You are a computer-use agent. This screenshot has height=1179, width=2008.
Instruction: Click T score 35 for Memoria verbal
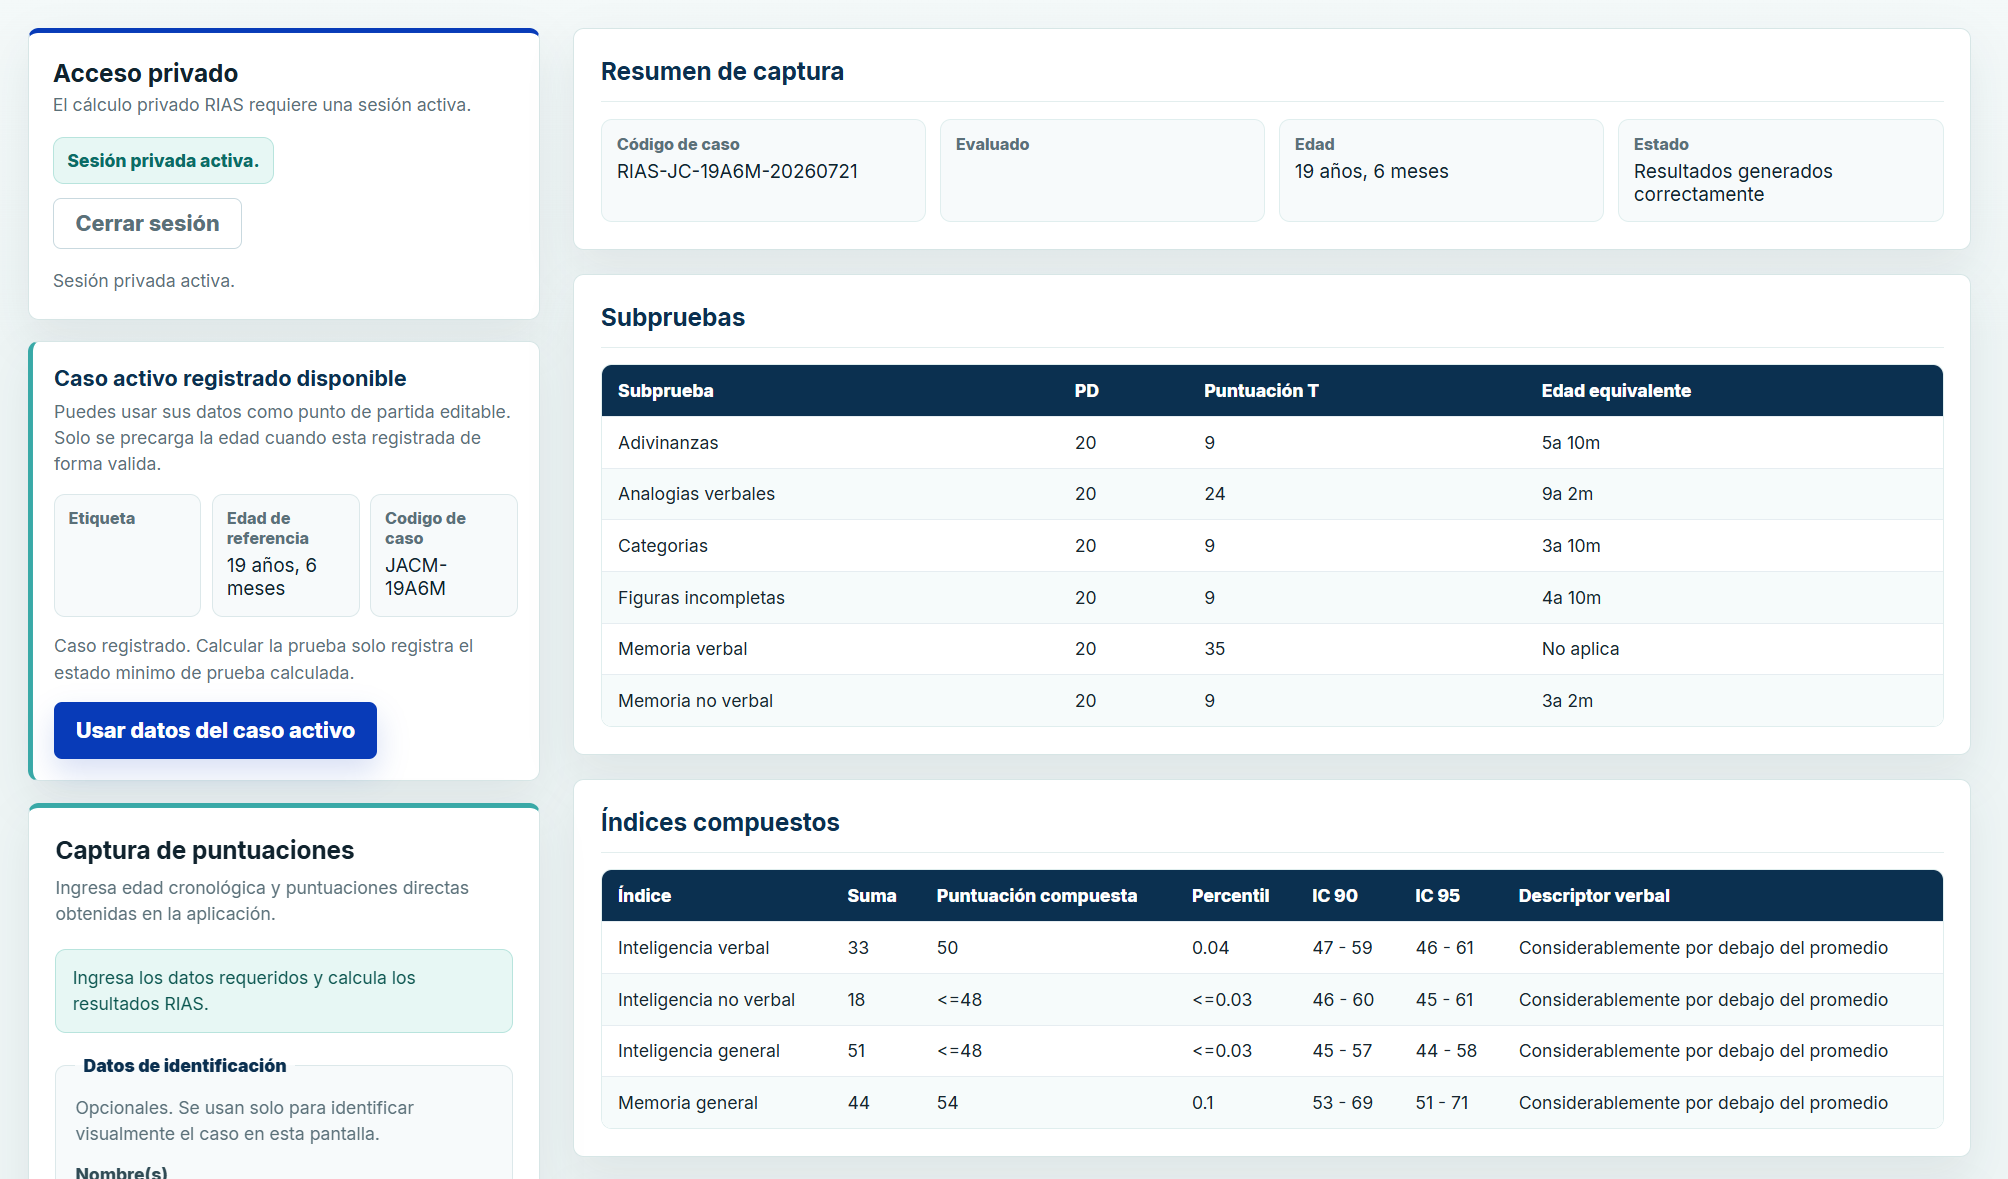(1214, 649)
